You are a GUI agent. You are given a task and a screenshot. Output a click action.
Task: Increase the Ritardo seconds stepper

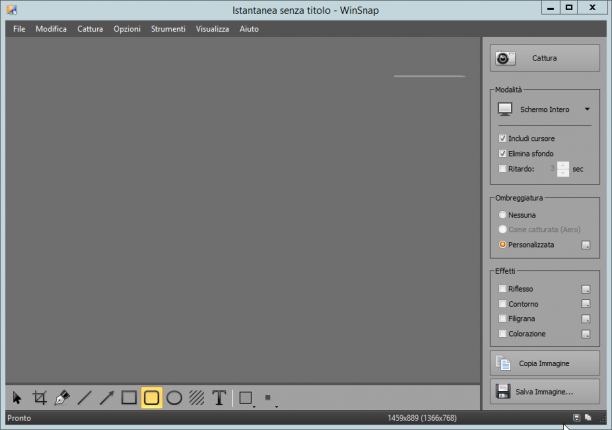(562, 165)
